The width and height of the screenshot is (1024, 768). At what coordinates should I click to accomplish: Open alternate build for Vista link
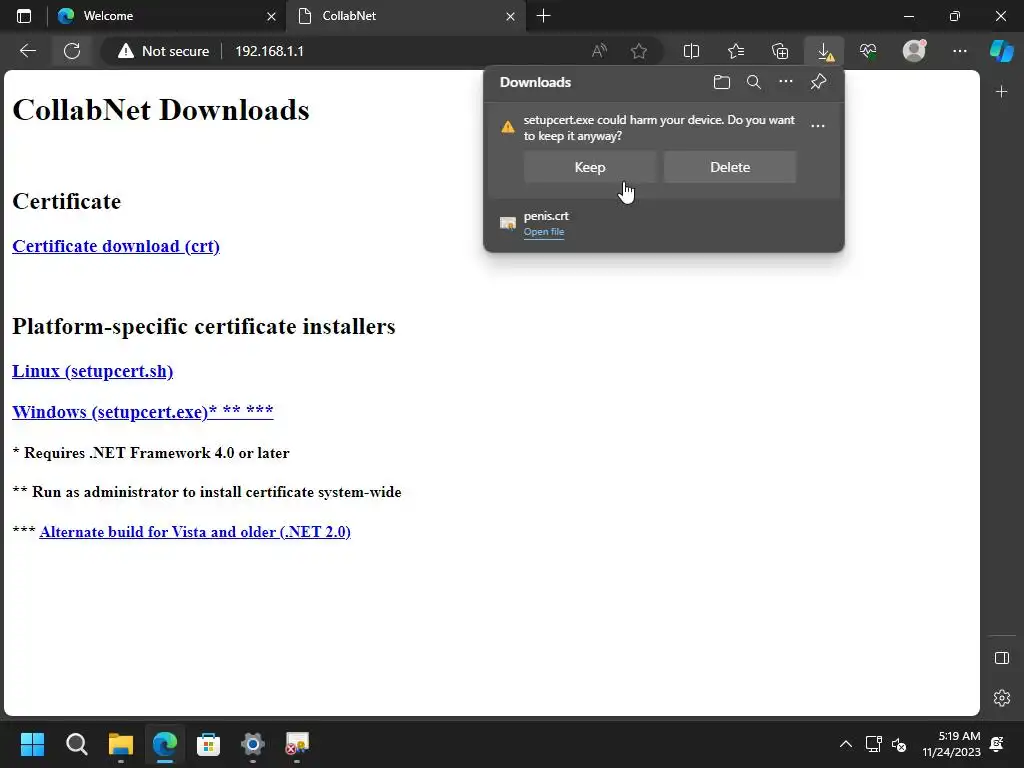pos(195,532)
